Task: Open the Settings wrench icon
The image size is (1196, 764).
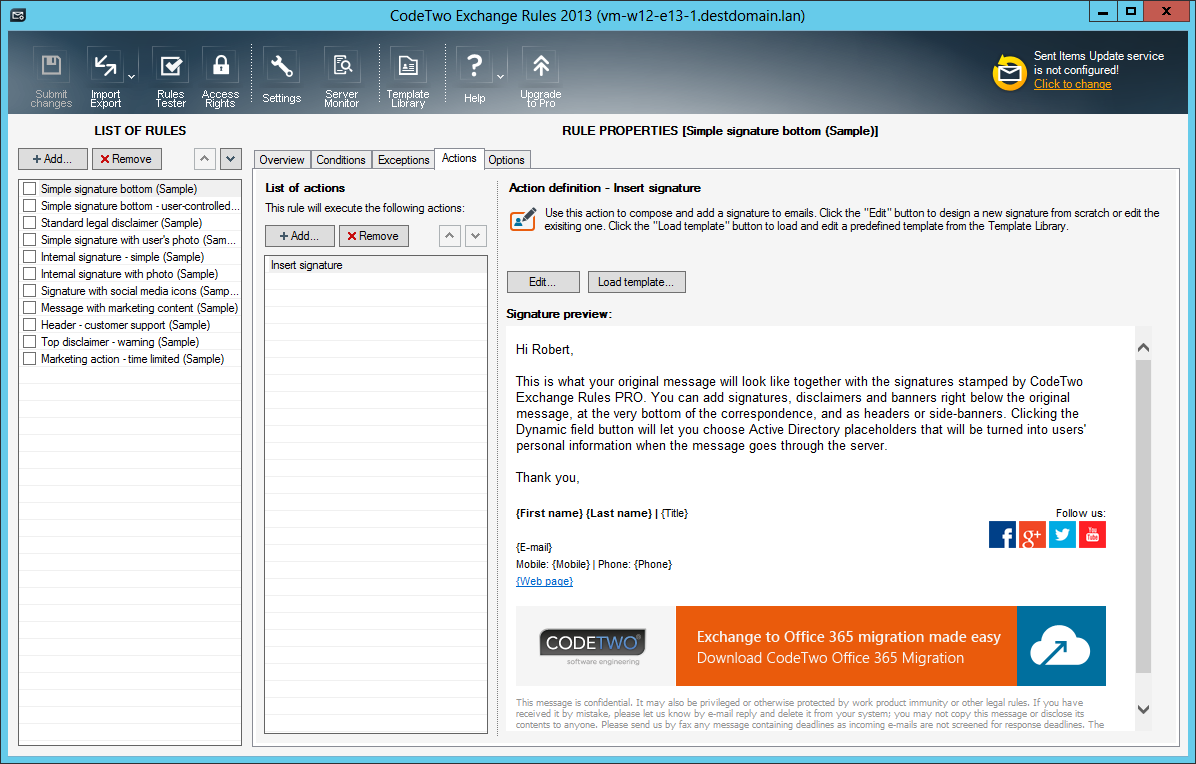Action: click(x=281, y=75)
